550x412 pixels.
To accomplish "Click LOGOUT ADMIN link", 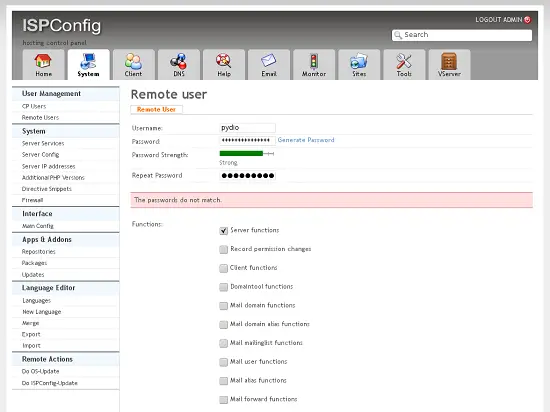I will 498,20.
